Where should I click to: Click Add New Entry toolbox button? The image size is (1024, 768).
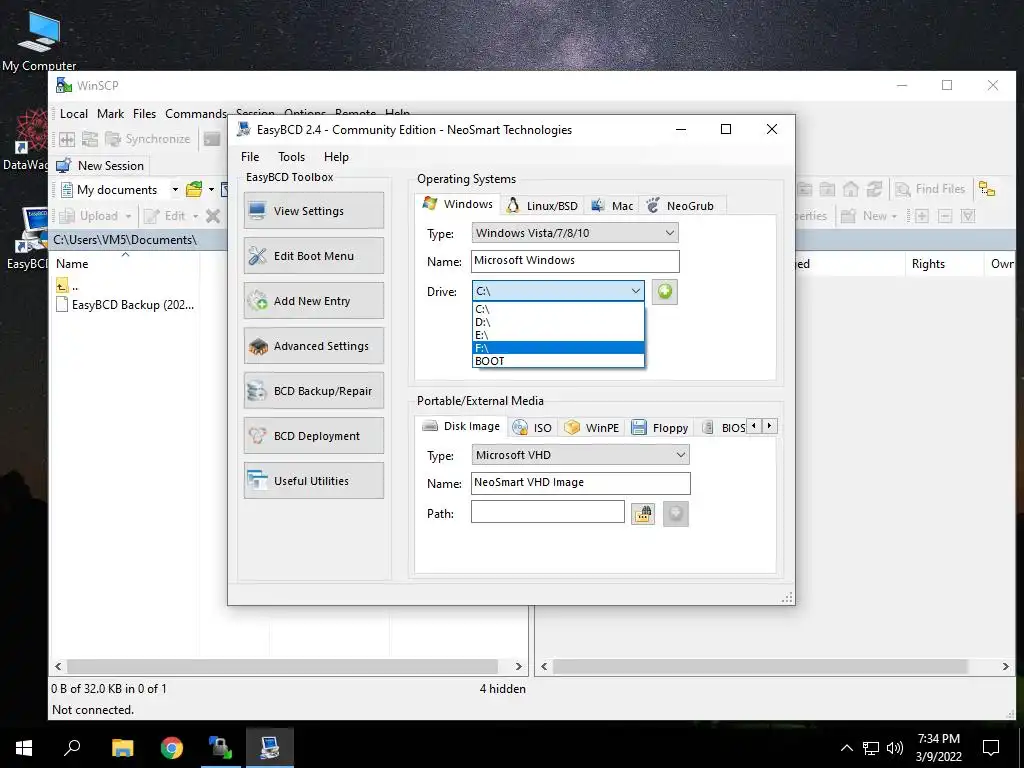[x=313, y=300]
